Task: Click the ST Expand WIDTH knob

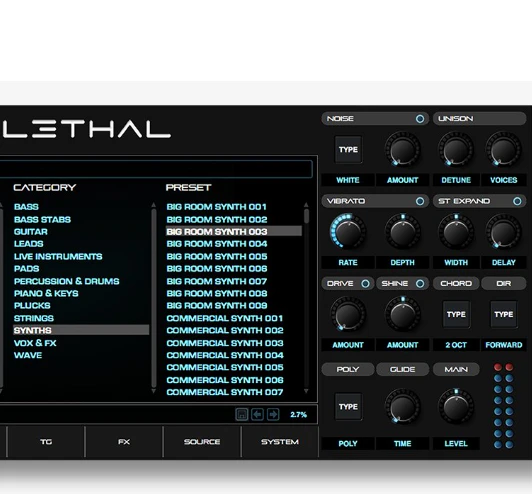Action: (x=456, y=232)
